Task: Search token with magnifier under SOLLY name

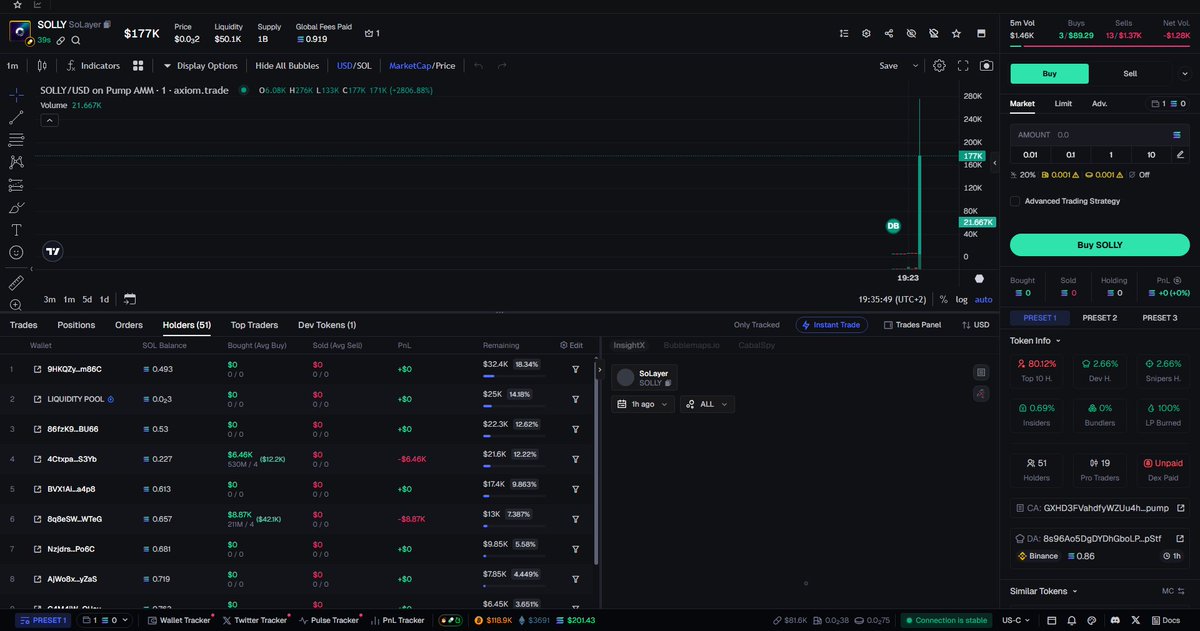Action: [x=76, y=40]
